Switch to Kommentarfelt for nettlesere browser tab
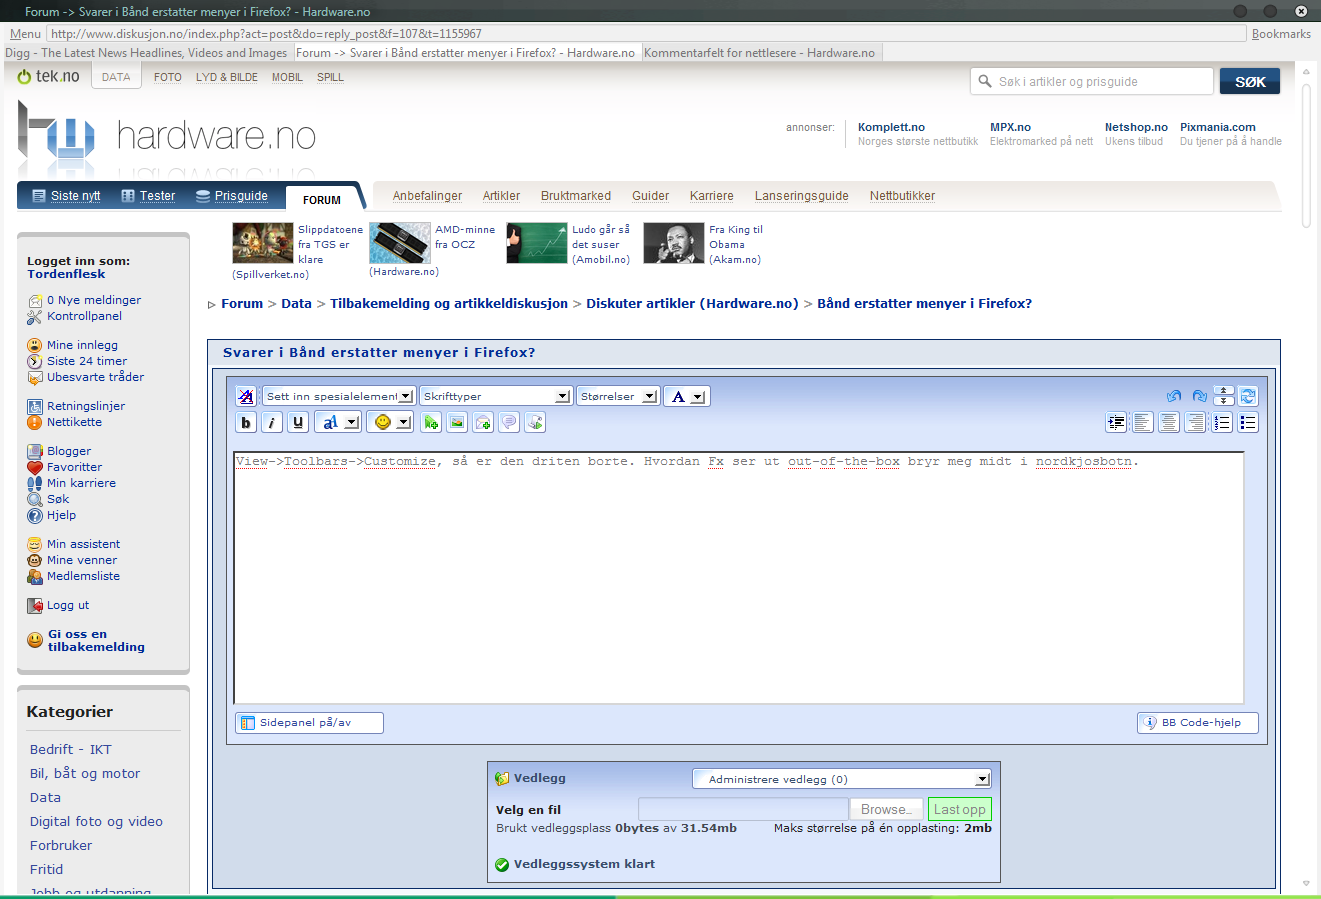 (760, 53)
